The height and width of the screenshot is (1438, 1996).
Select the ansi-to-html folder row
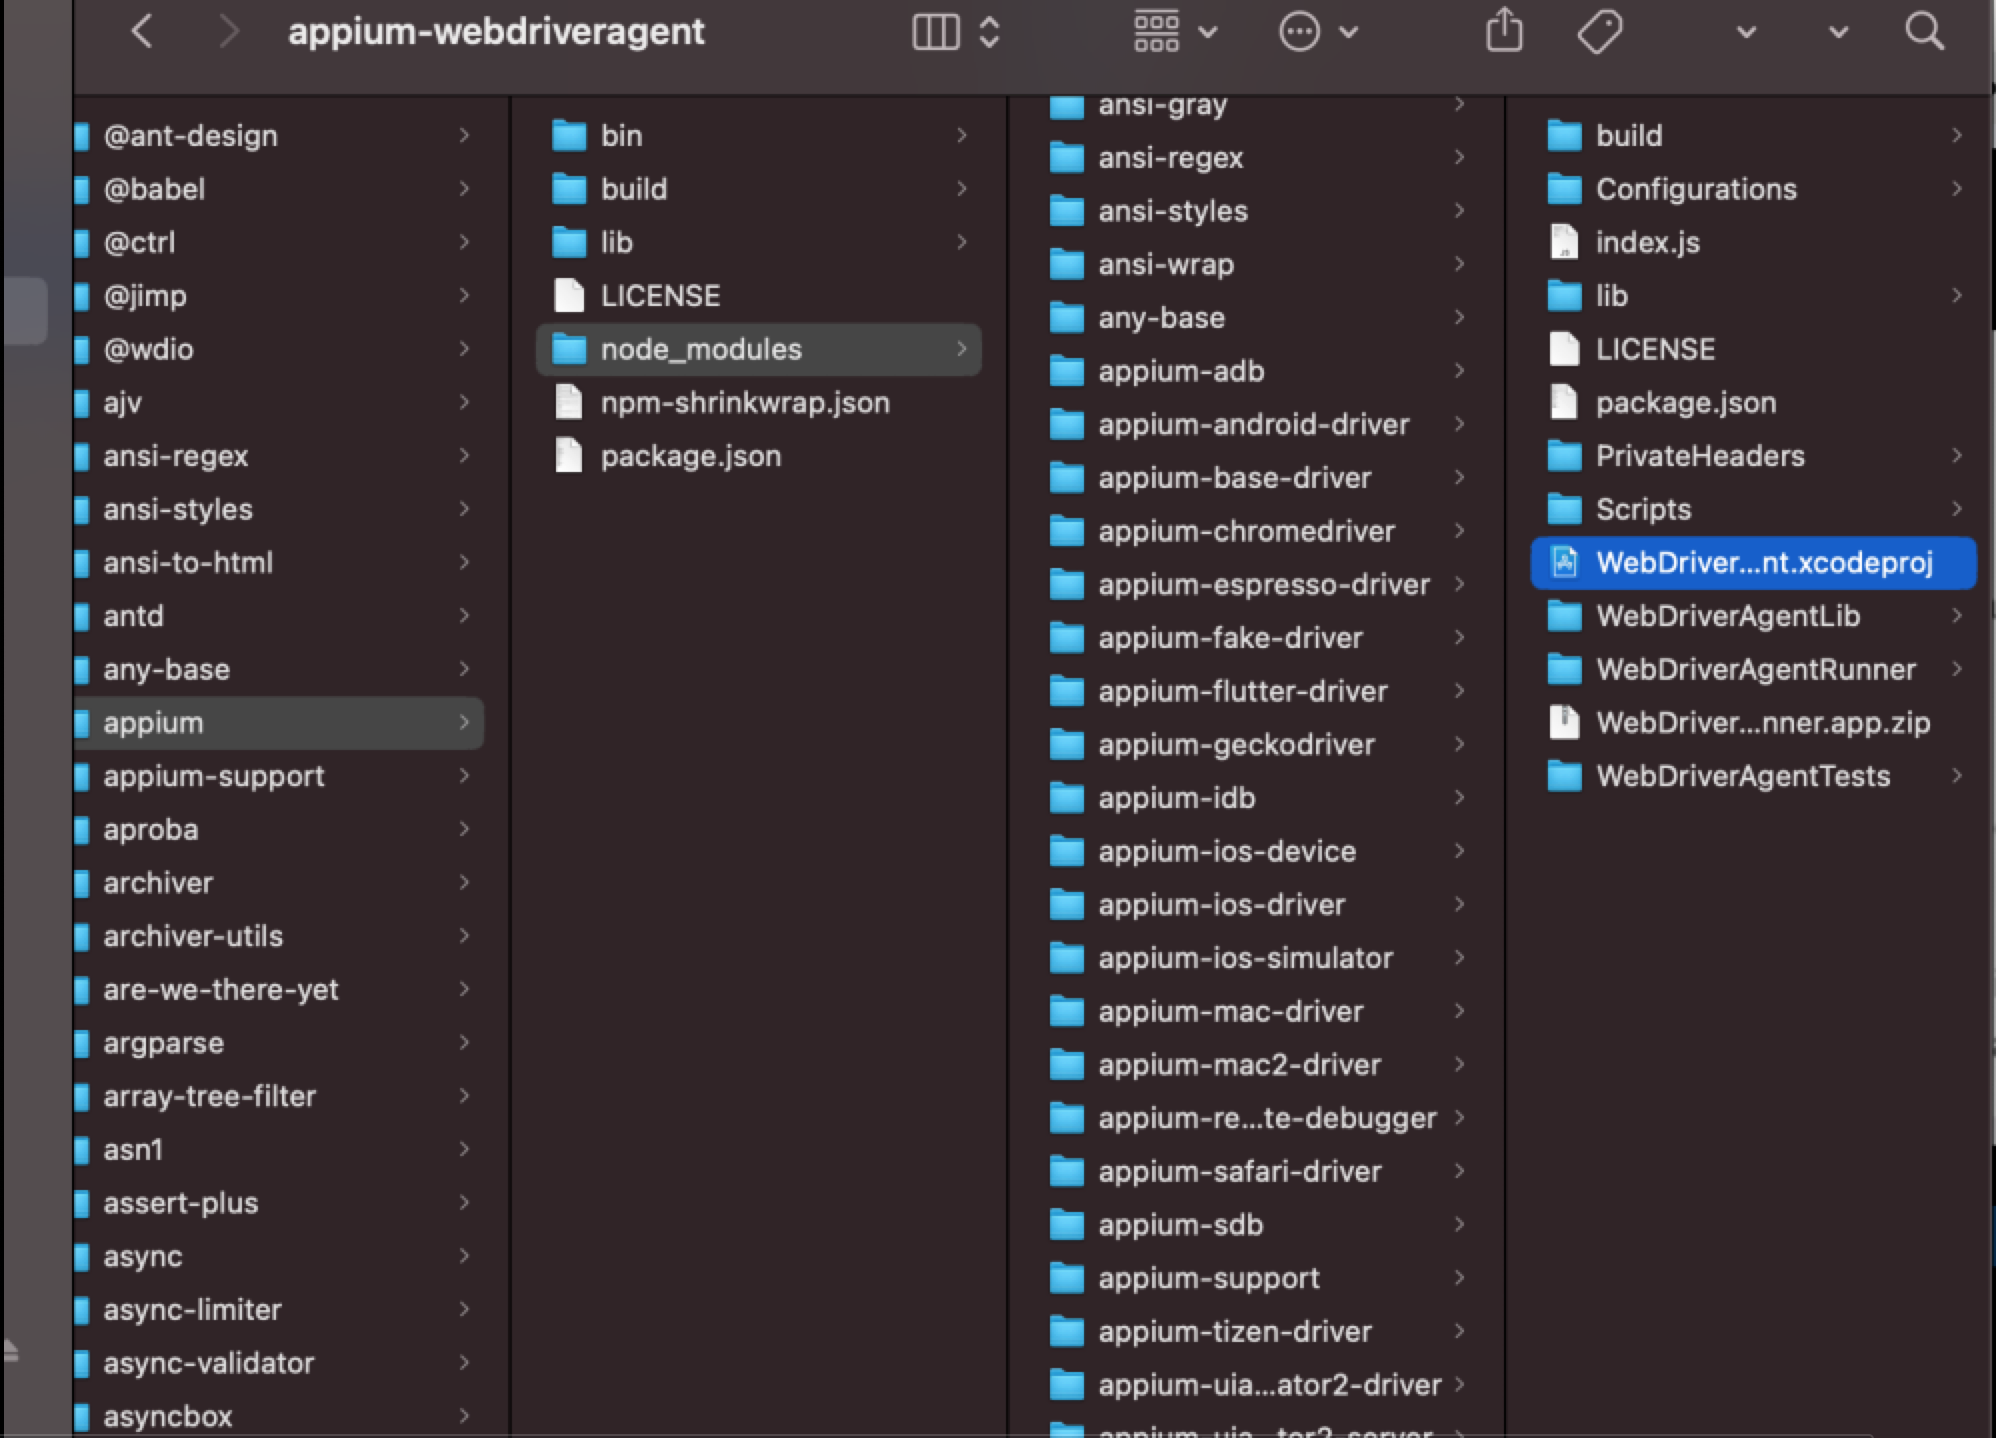[279, 562]
